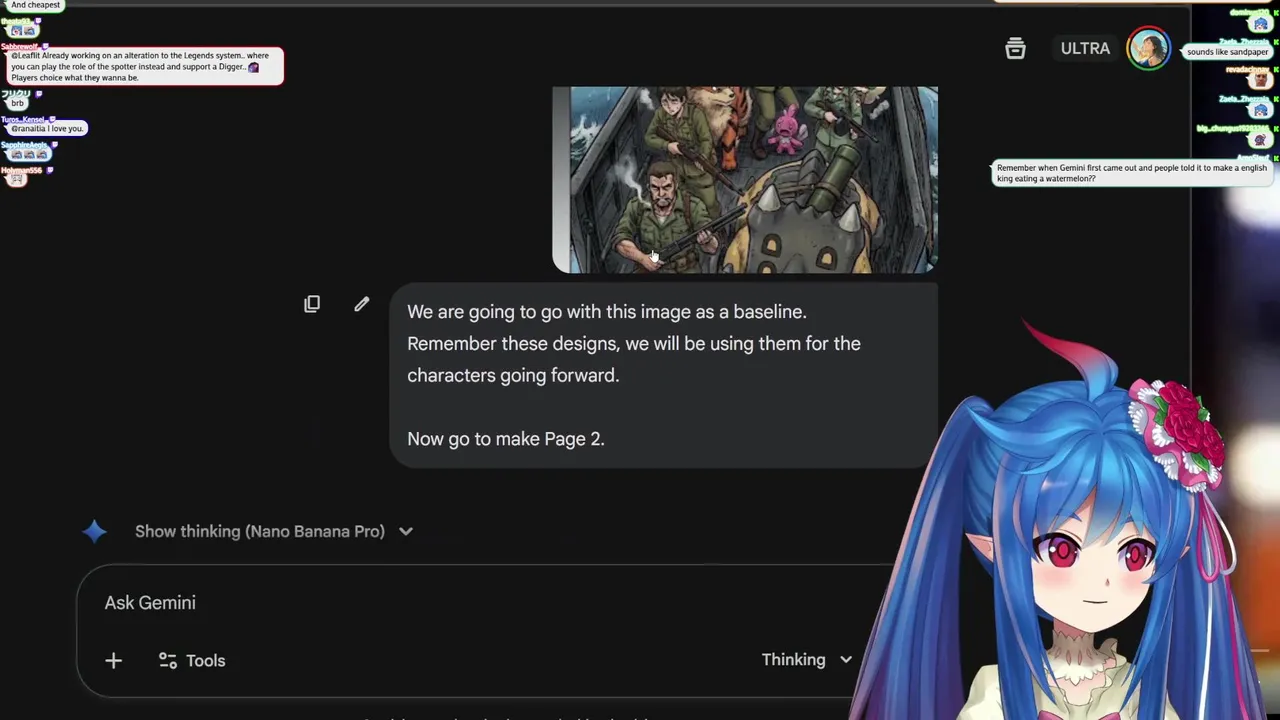The height and width of the screenshot is (720, 1280).
Task: Open the generated comic image thumbnail
Action: tap(745, 180)
